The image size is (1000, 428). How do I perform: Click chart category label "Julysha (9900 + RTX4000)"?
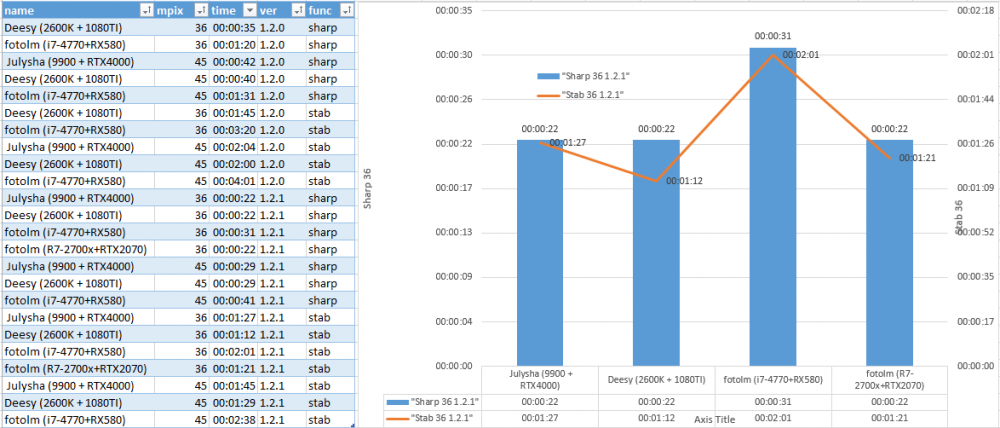540,380
